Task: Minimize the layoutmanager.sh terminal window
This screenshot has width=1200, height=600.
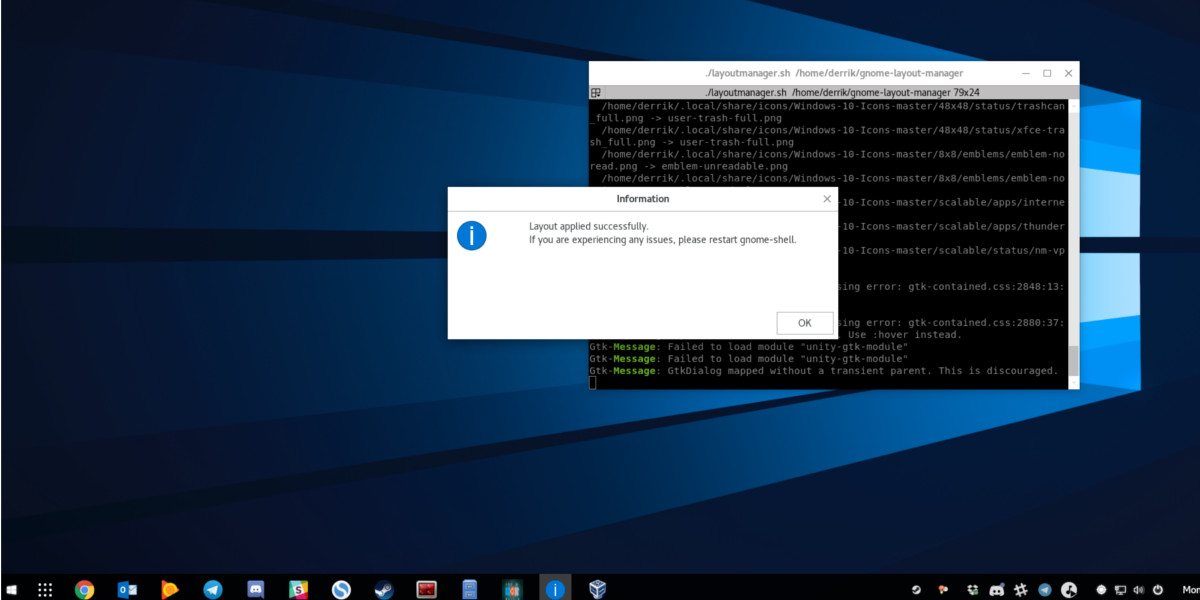Action: (x=1025, y=73)
